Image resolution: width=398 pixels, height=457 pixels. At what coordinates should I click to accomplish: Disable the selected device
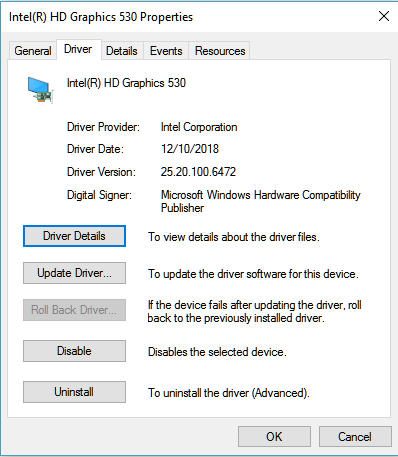pyautogui.click(x=74, y=351)
